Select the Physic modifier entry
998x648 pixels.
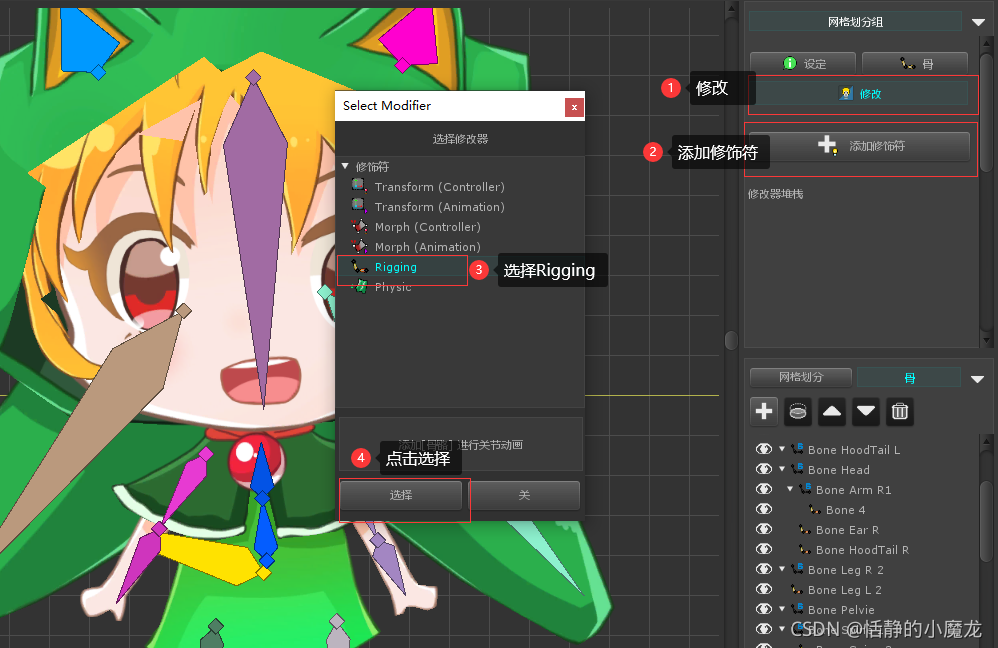393,287
